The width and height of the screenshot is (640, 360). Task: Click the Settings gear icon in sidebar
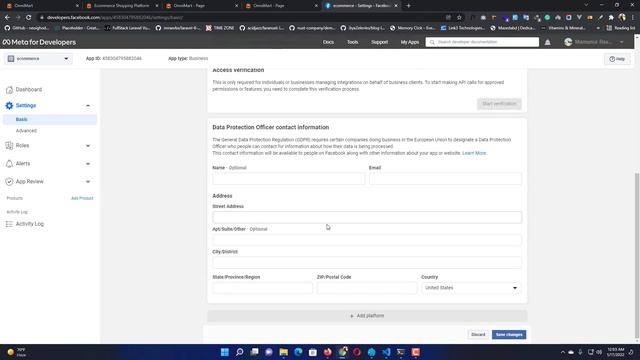click(x=9, y=105)
